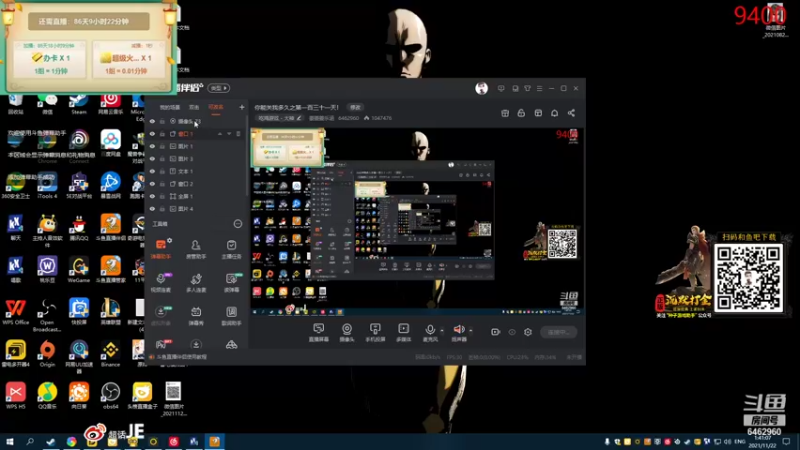Open the layout icon above preview
The width and height of the screenshot is (800, 450).
pyautogui.click(x=538, y=113)
